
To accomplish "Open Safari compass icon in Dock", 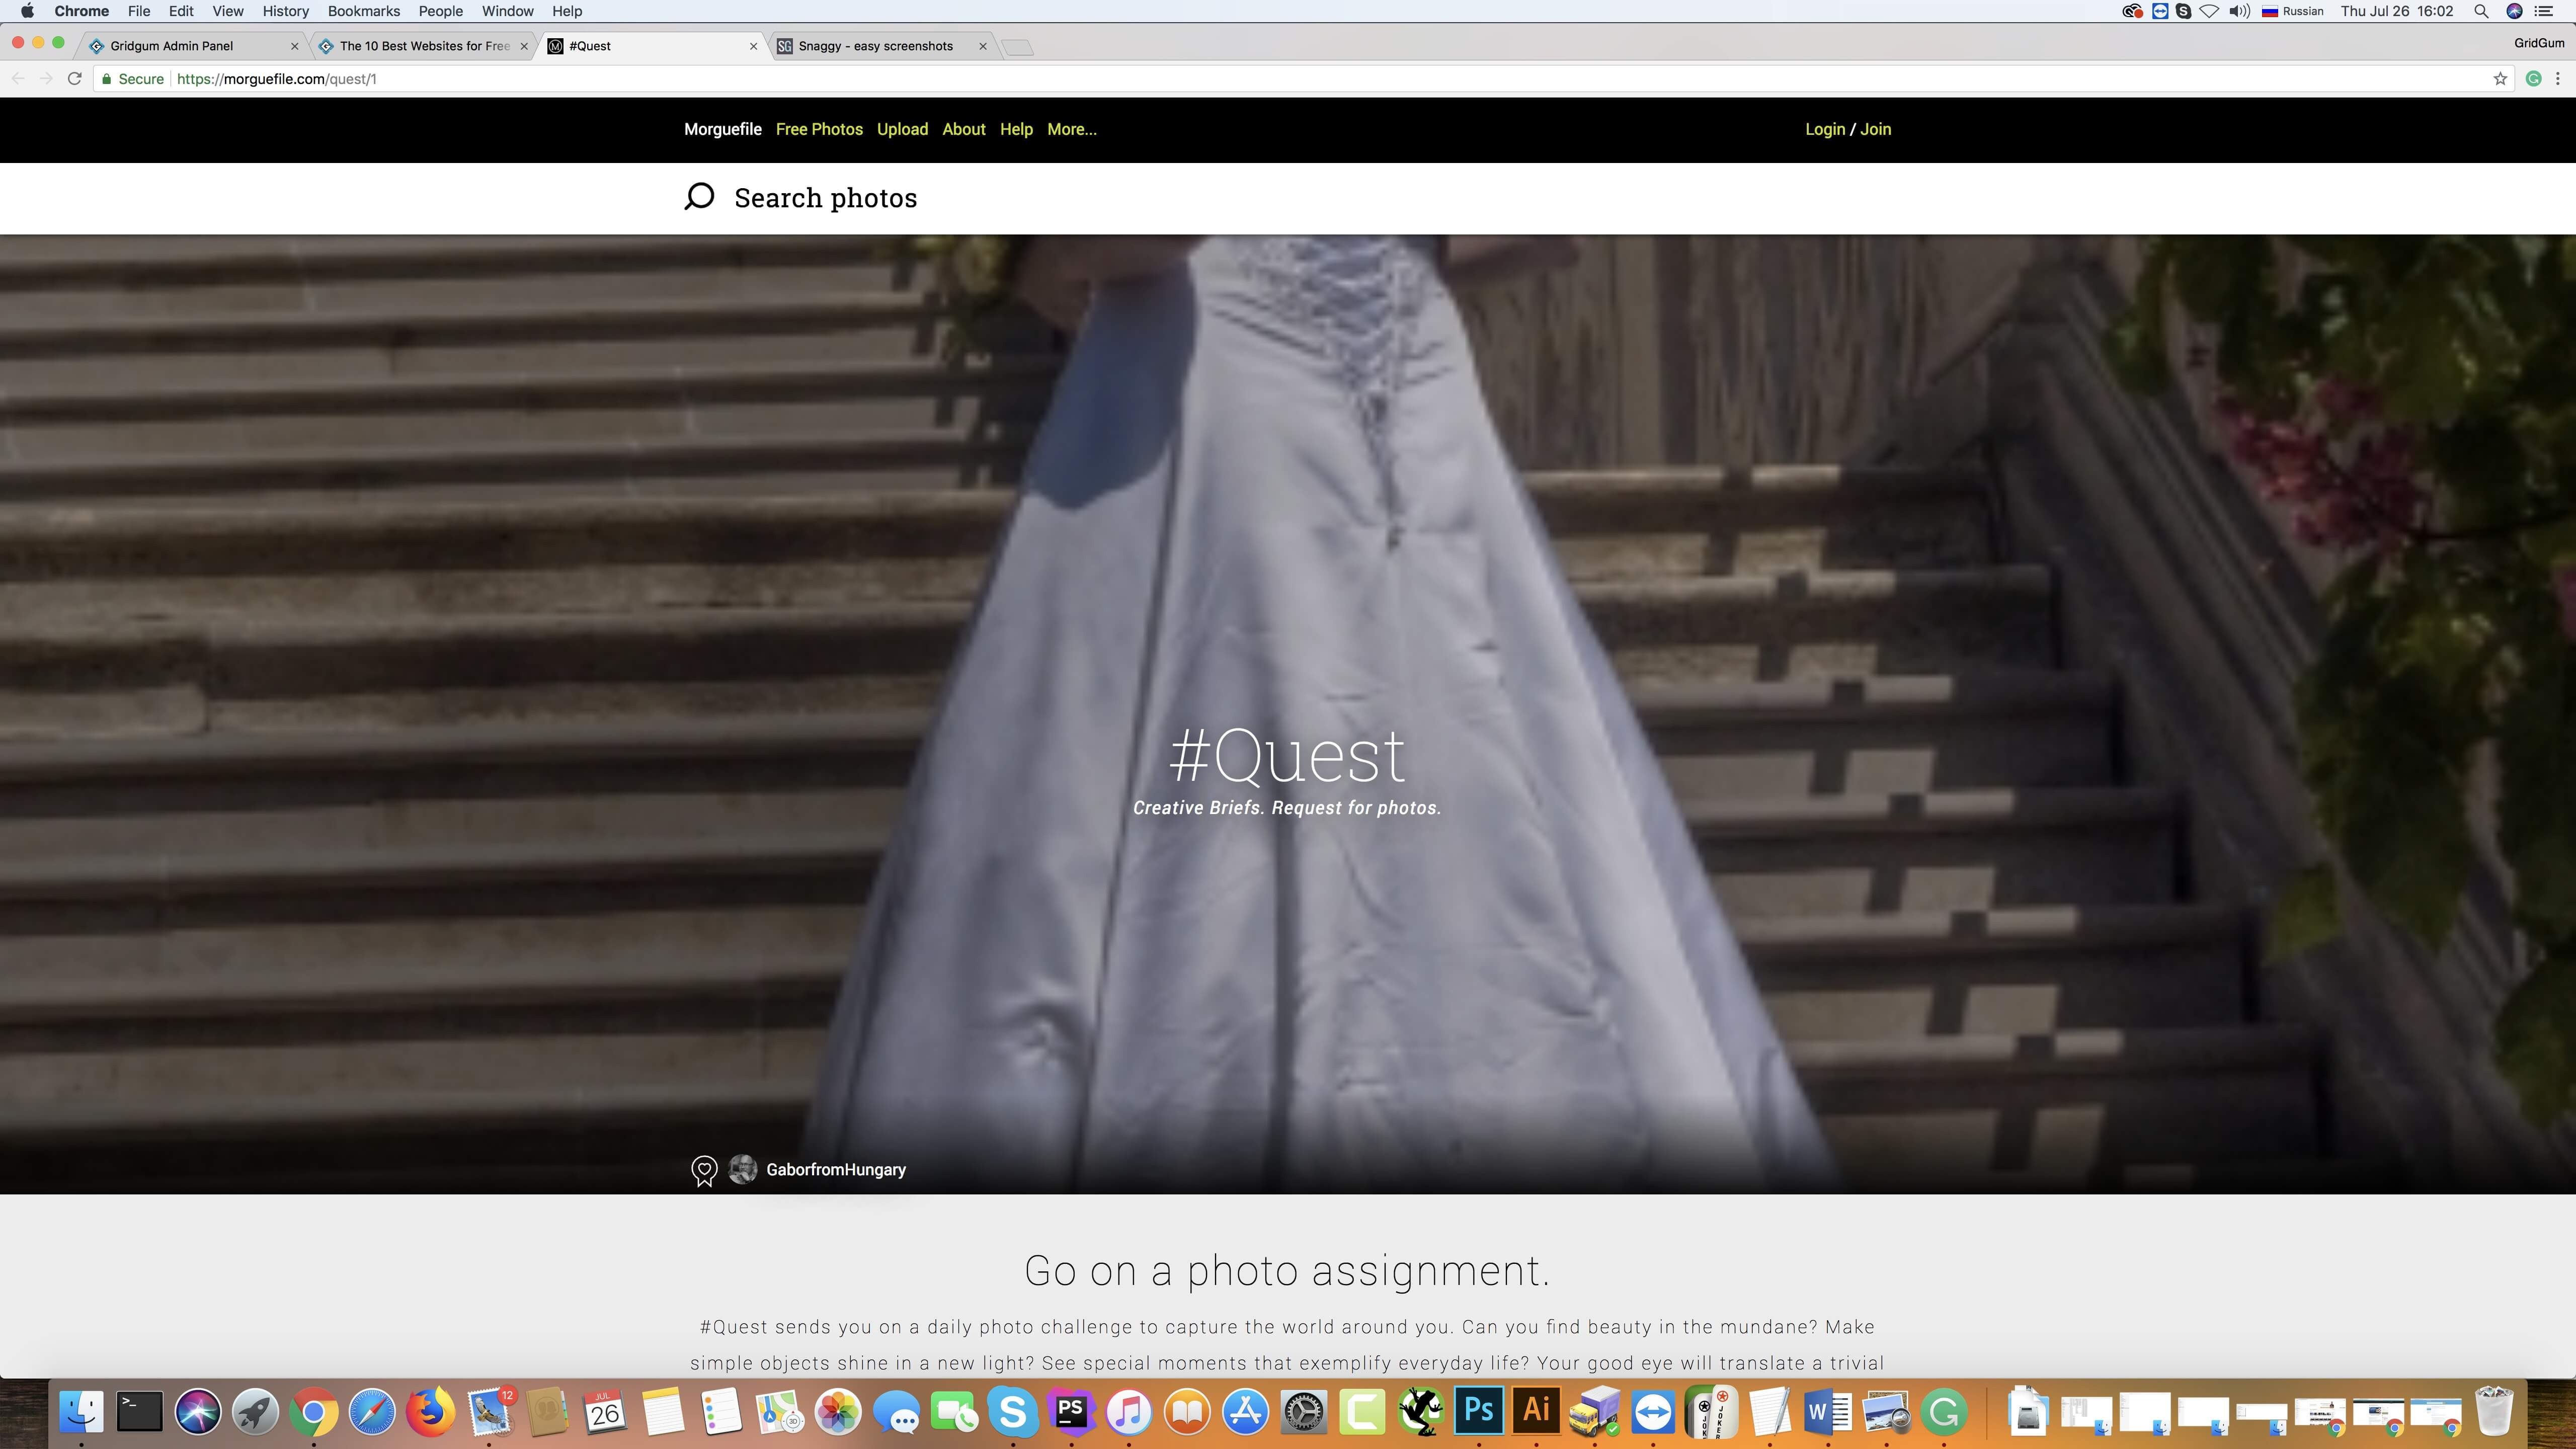I will tap(372, 1412).
